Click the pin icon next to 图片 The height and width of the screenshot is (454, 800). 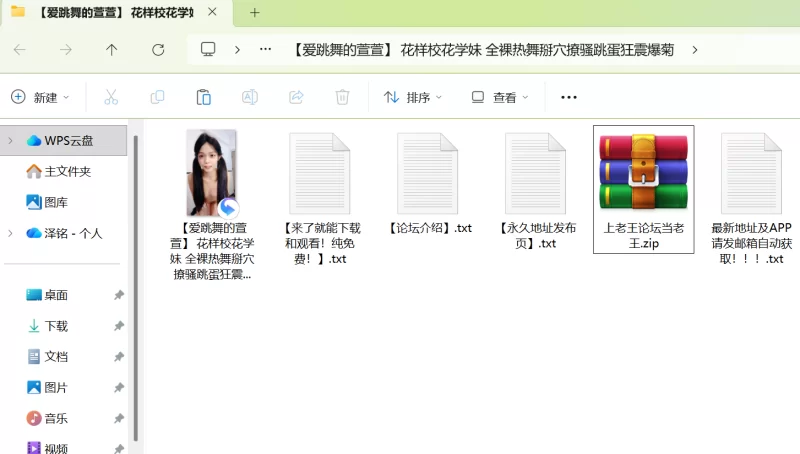pyautogui.click(x=118, y=388)
